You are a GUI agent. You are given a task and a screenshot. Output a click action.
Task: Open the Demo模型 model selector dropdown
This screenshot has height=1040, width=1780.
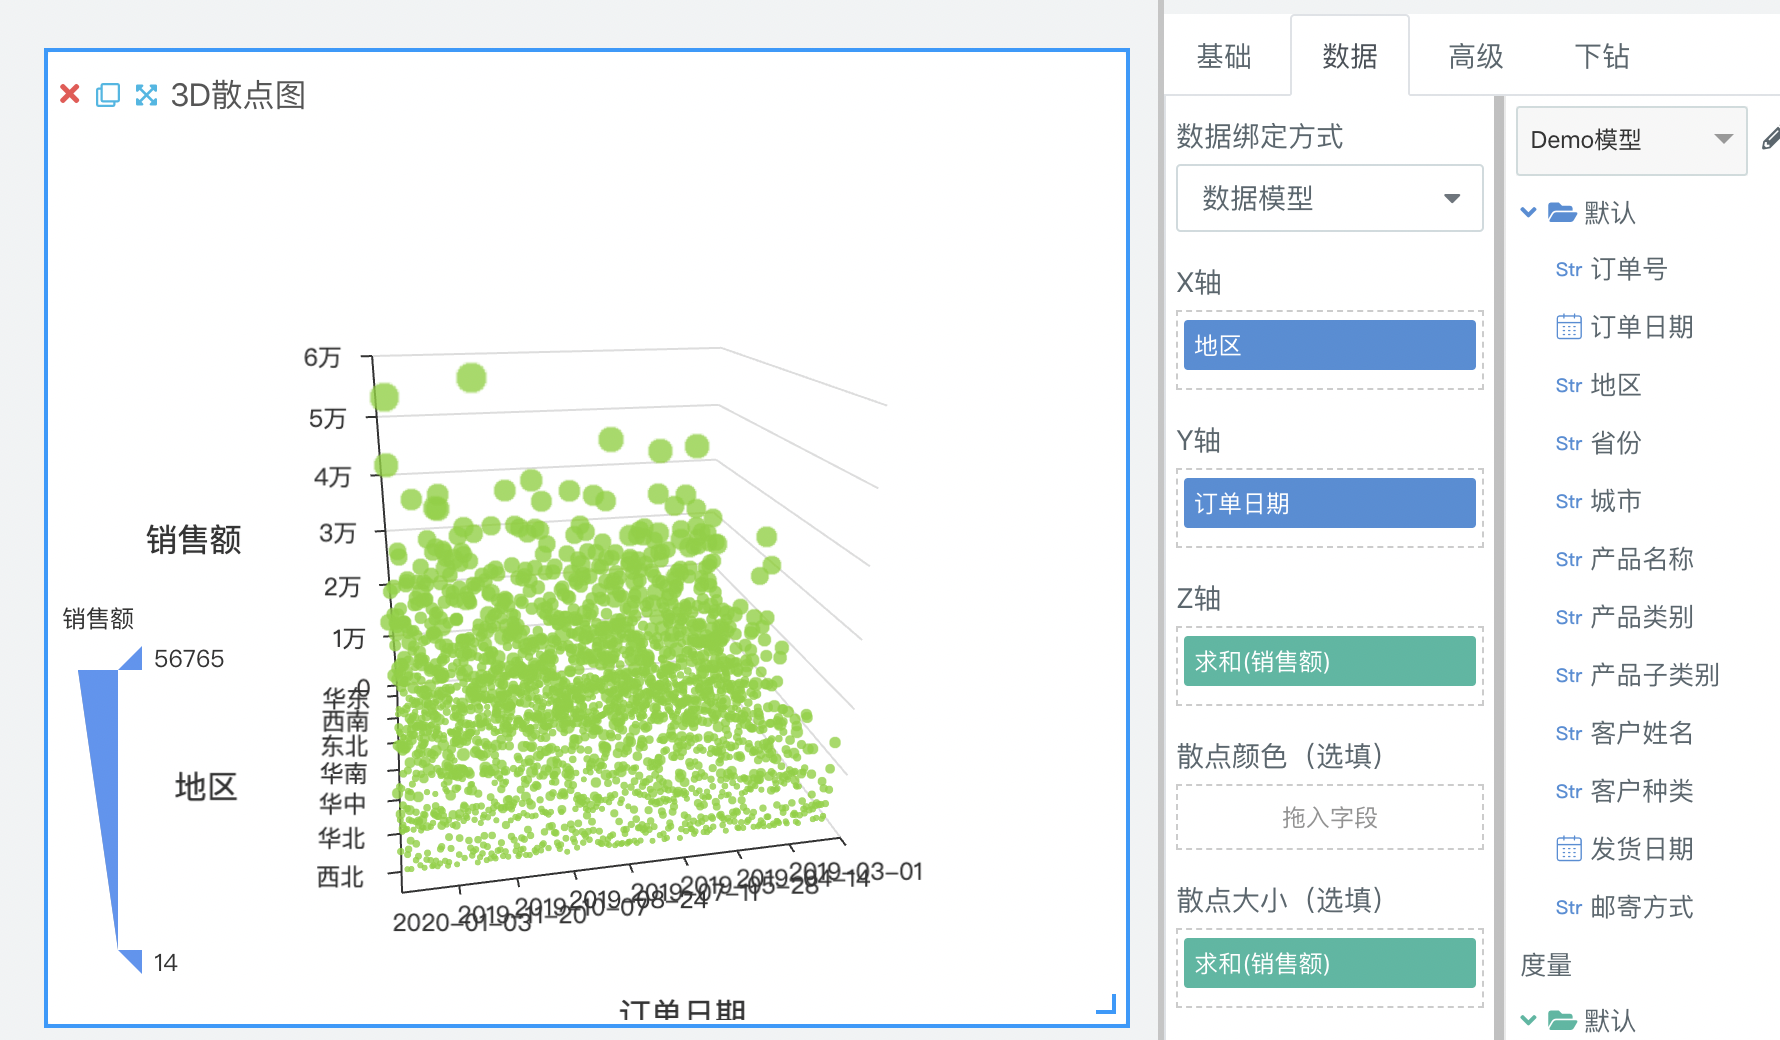pos(1632,140)
